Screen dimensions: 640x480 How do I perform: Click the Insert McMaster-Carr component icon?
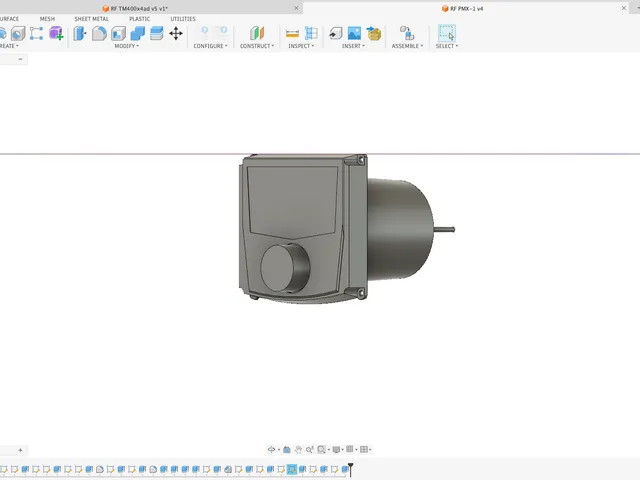373,33
